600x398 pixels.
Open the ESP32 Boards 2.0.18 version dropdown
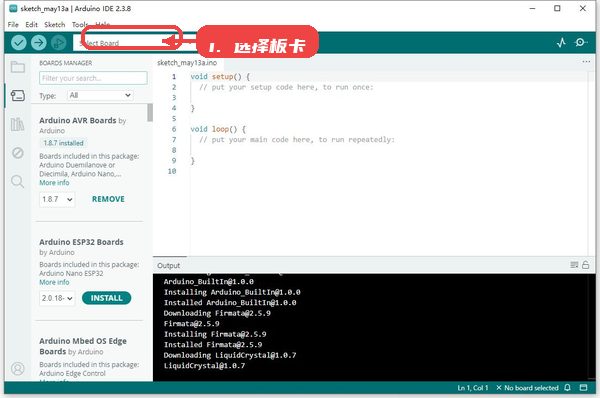pos(57,298)
